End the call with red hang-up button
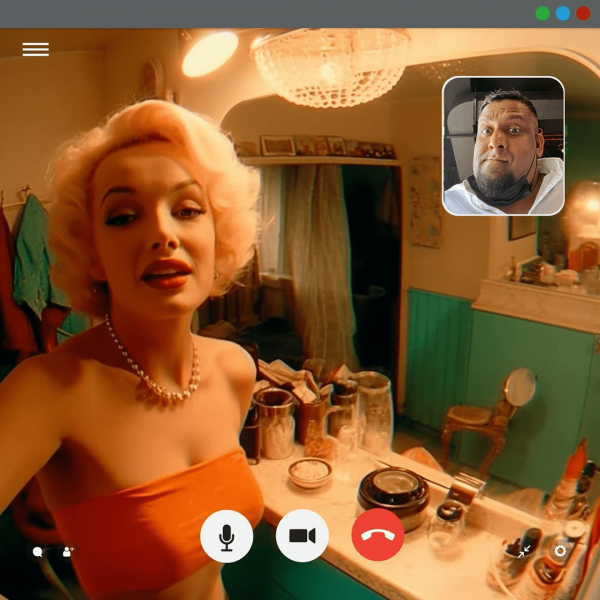 378,536
